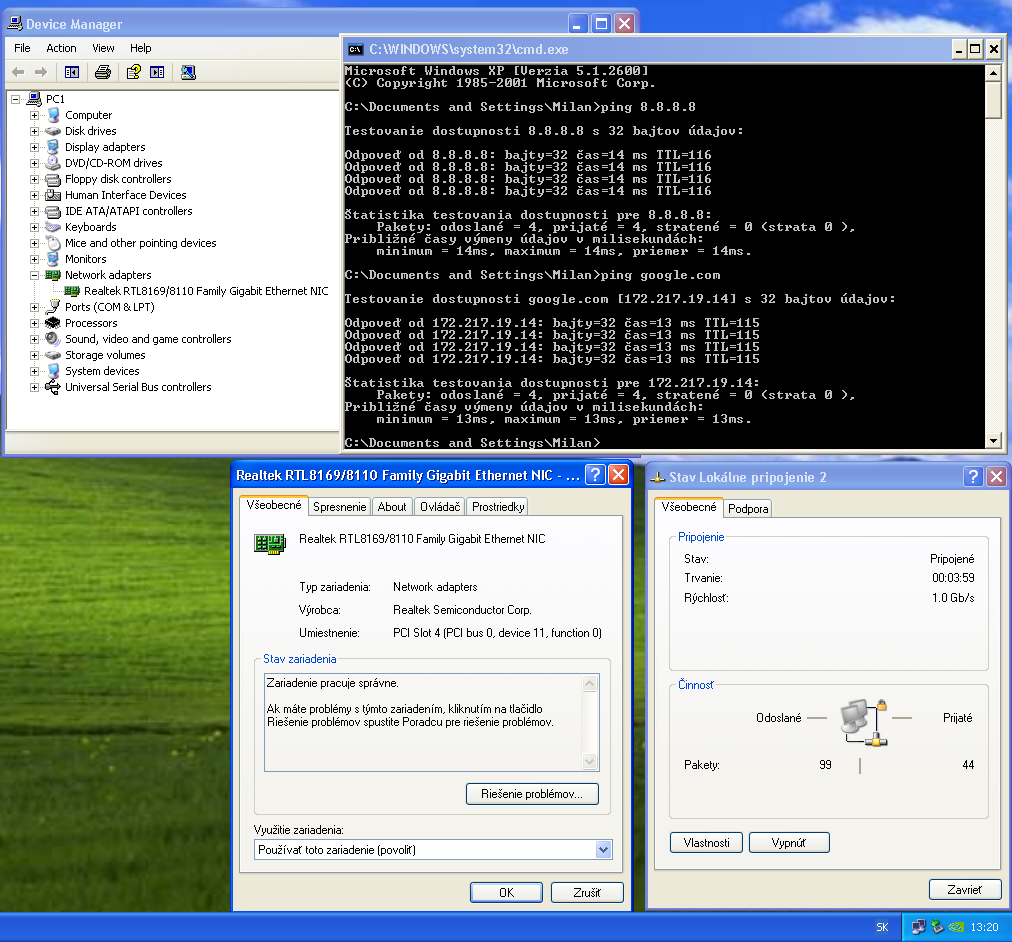
Task: Collapse the PC1 root node
Action: (15, 99)
